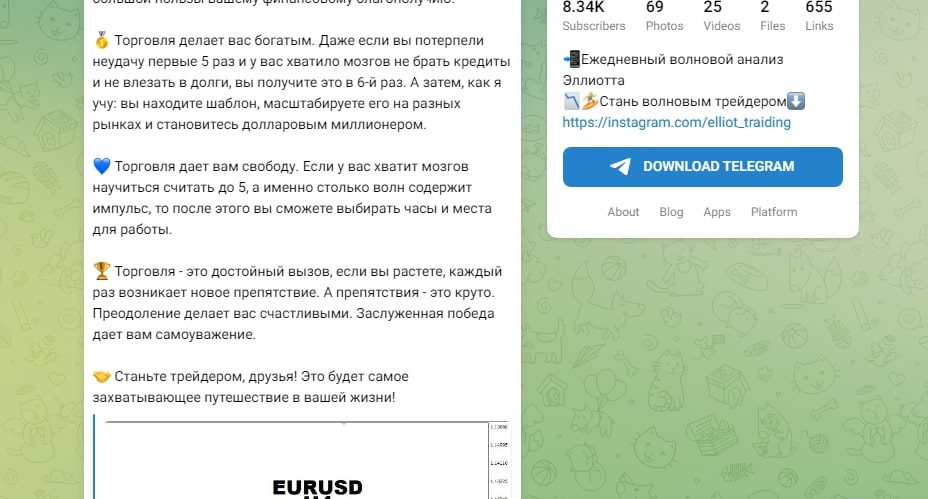This screenshot has height=499, width=928.
Task: Show the 25 Videos counter
Action: tap(721, 17)
